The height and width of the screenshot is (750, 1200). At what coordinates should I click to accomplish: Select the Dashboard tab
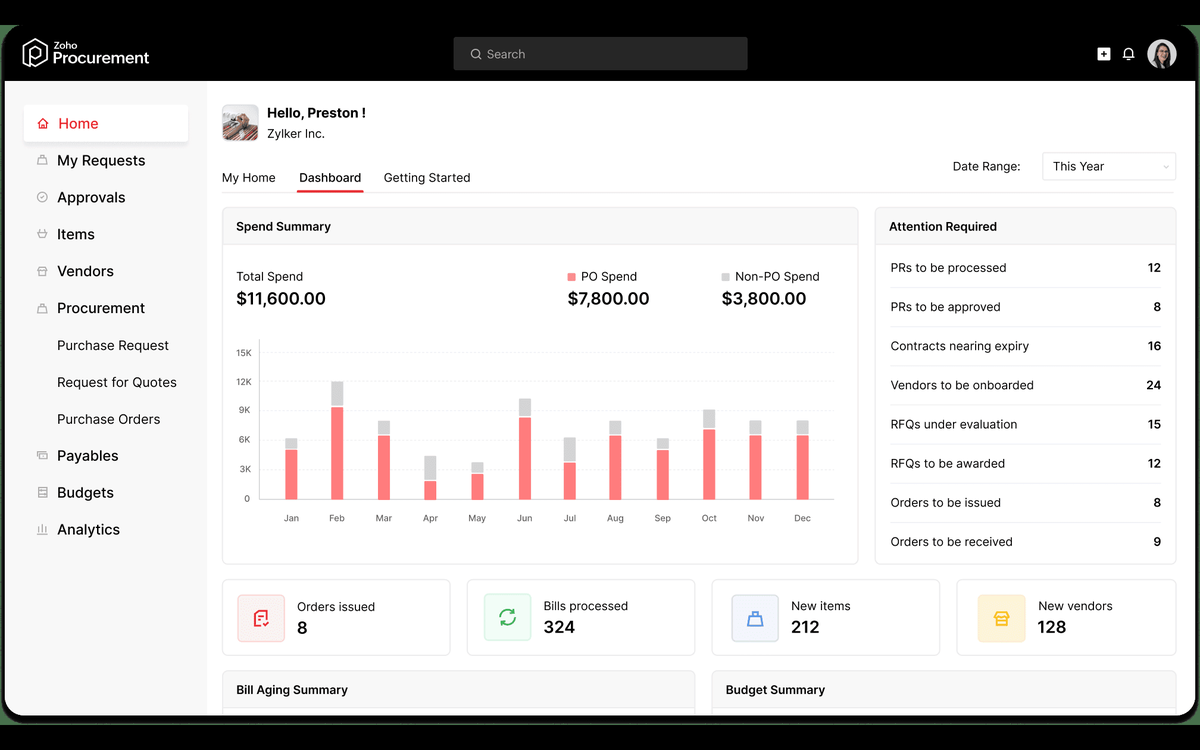click(330, 178)
